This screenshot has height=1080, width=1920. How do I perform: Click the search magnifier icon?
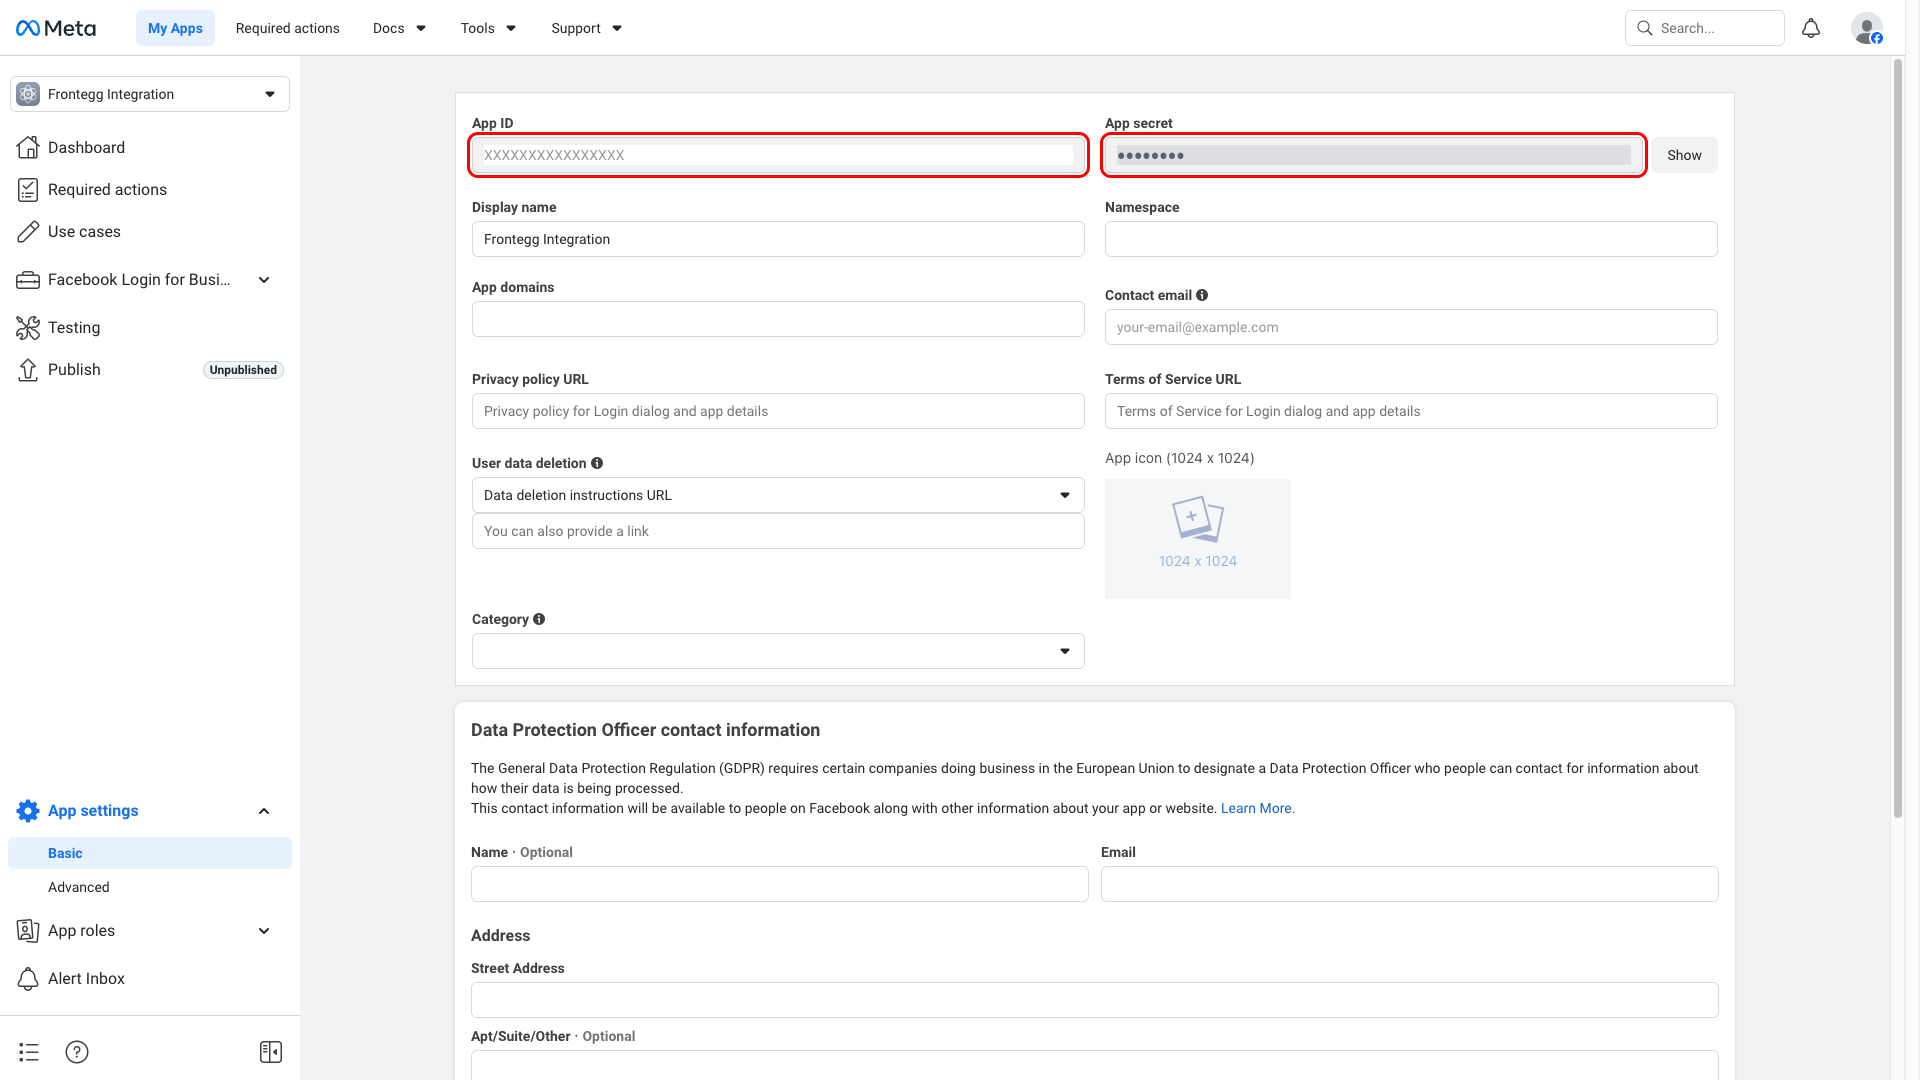(1645, 28)
